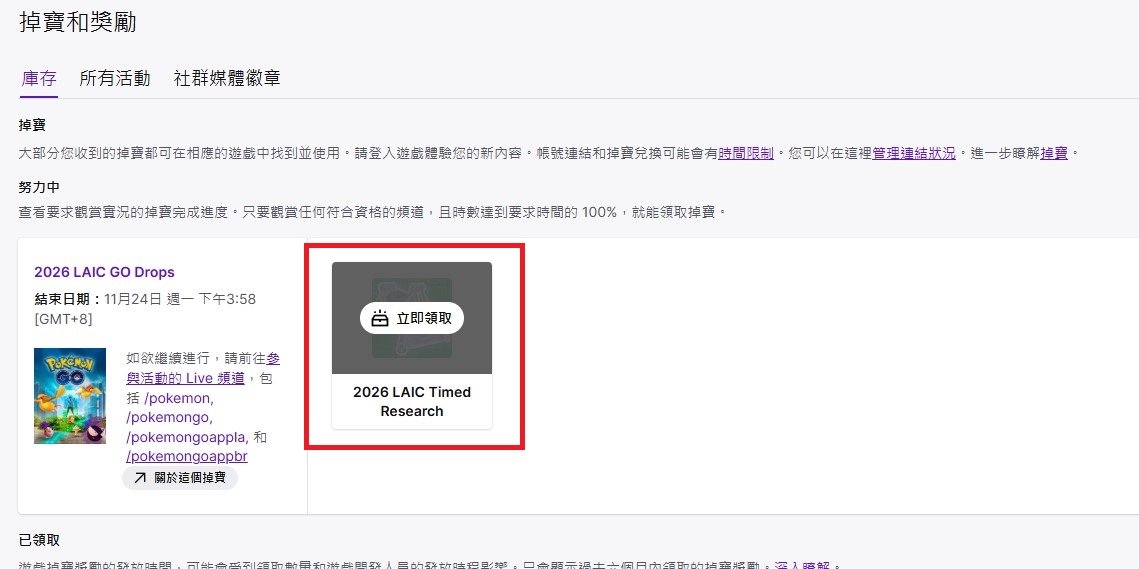Open the Pokémon GO game cover image

[x=70, y=395]
